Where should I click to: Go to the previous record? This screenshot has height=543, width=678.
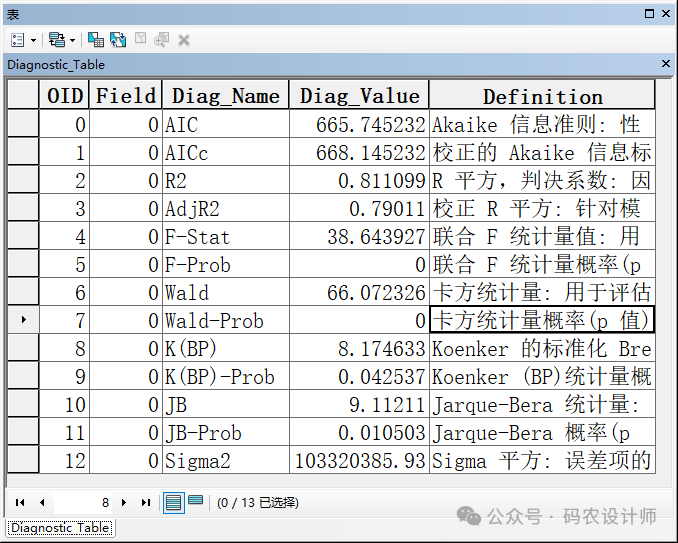(x=42, y=502)
